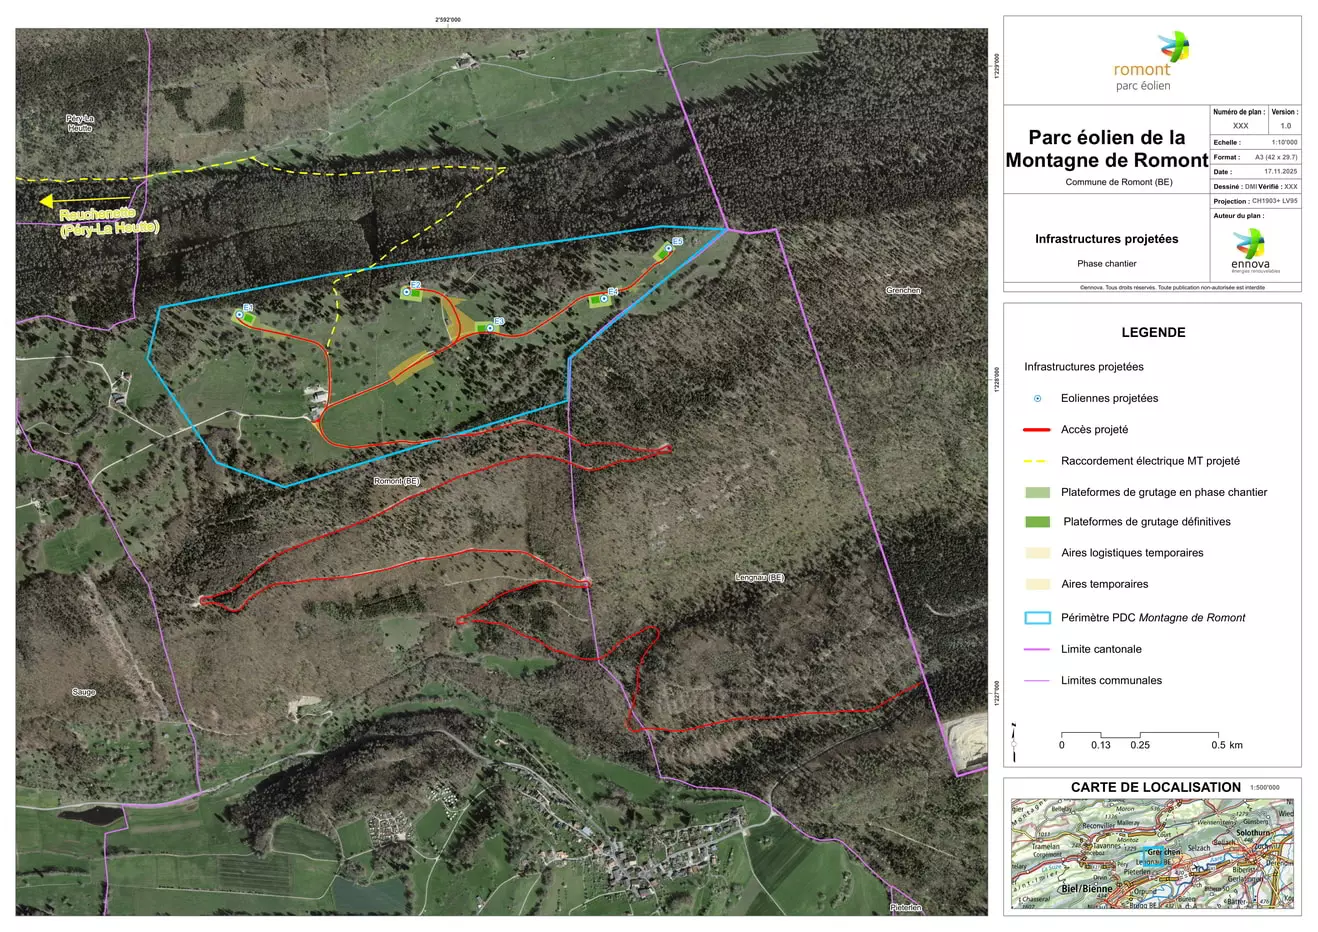Click the E2 wind turbine marker

[x=406, y=292]
